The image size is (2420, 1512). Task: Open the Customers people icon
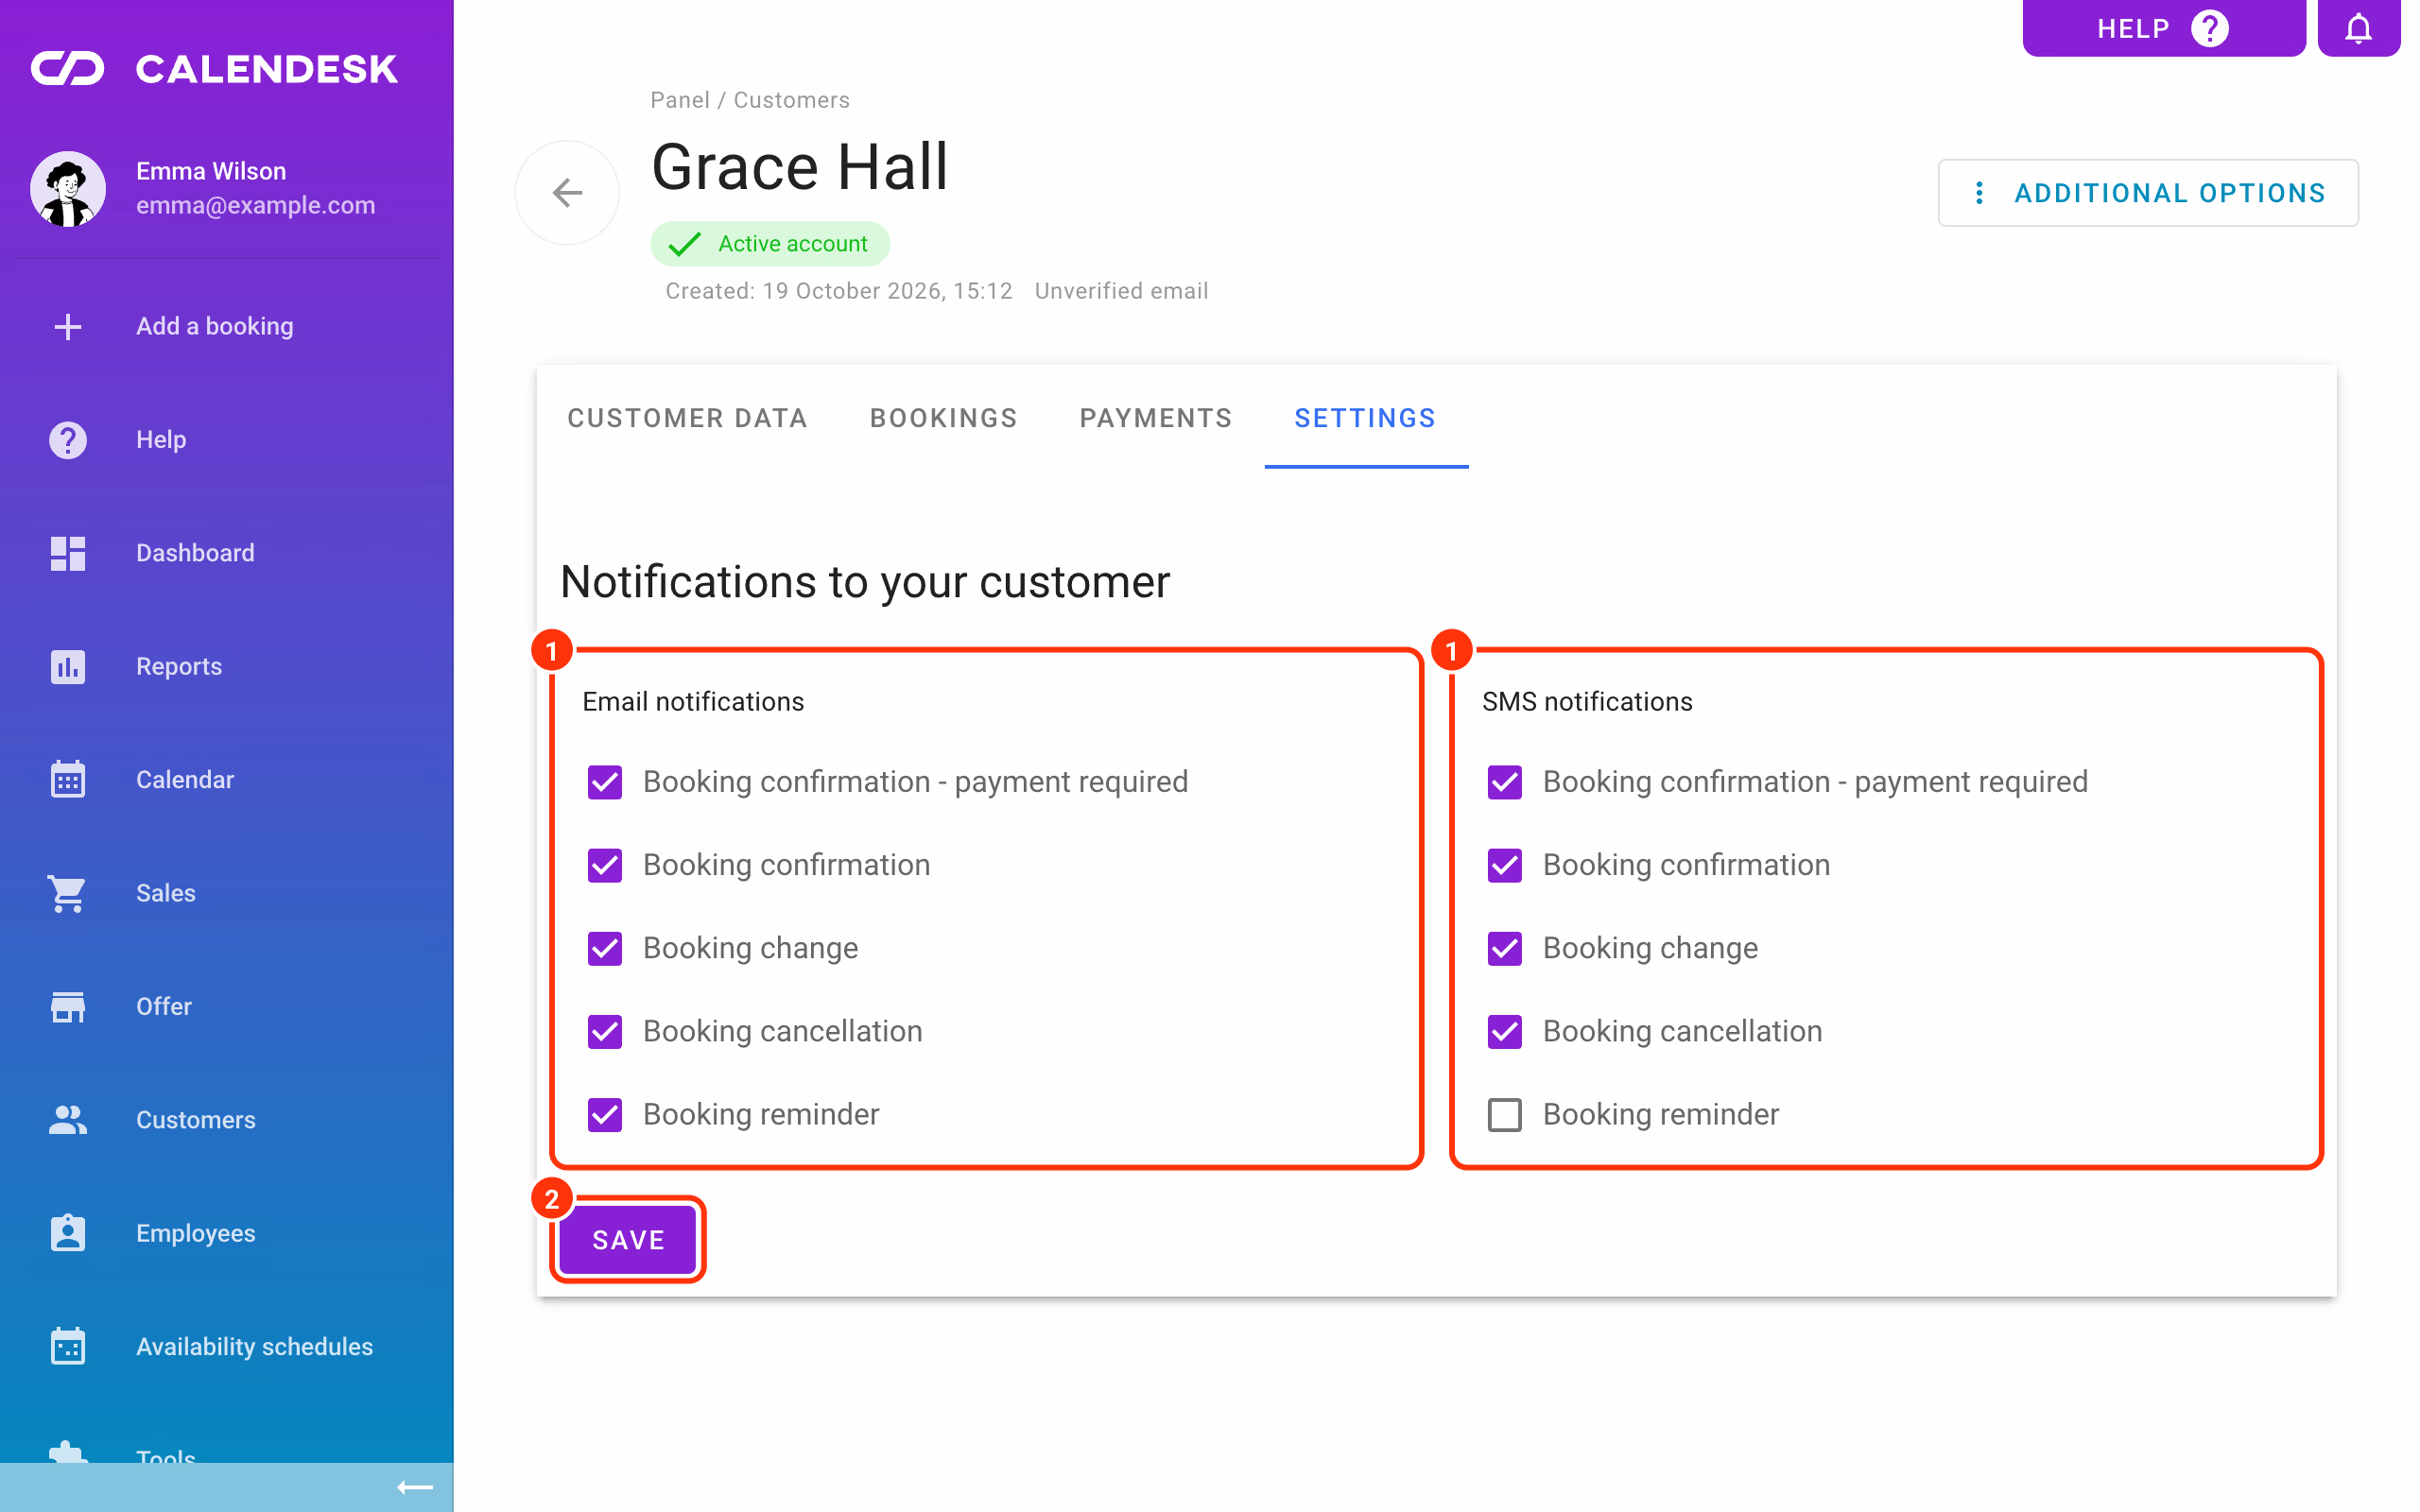[x=67, y=1119]
